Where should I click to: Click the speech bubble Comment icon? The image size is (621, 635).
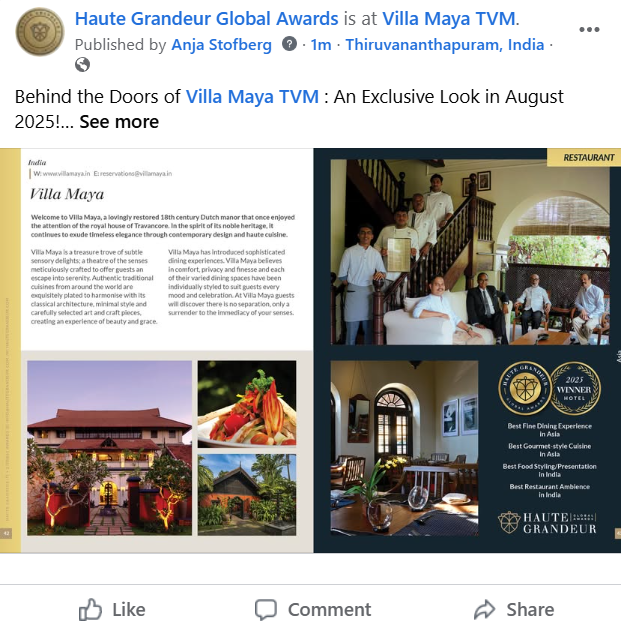click(266, 609)
